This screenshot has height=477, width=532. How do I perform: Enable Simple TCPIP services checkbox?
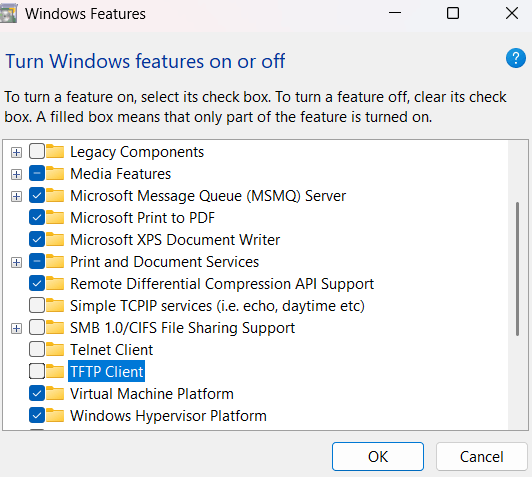37,305
